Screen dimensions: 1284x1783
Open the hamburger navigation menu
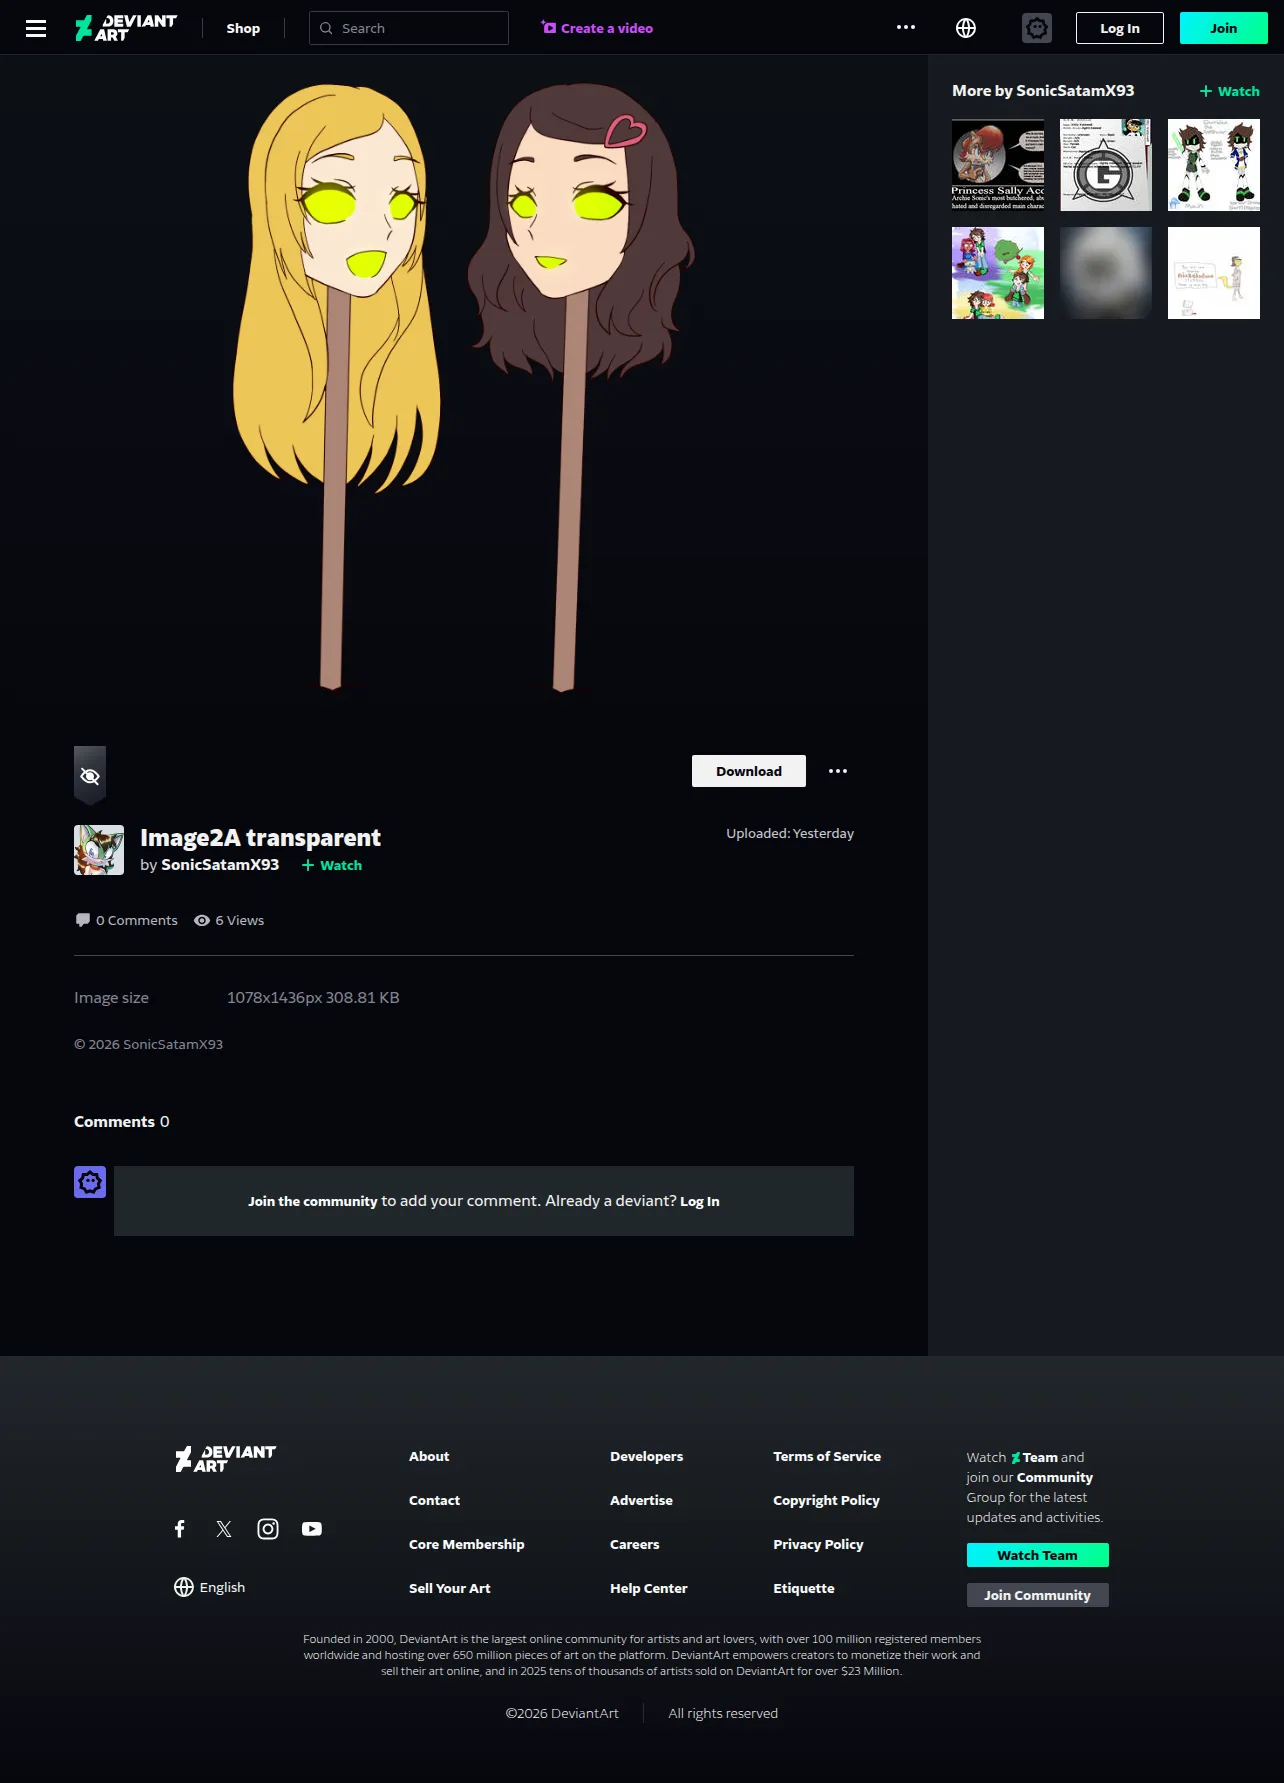36,28
